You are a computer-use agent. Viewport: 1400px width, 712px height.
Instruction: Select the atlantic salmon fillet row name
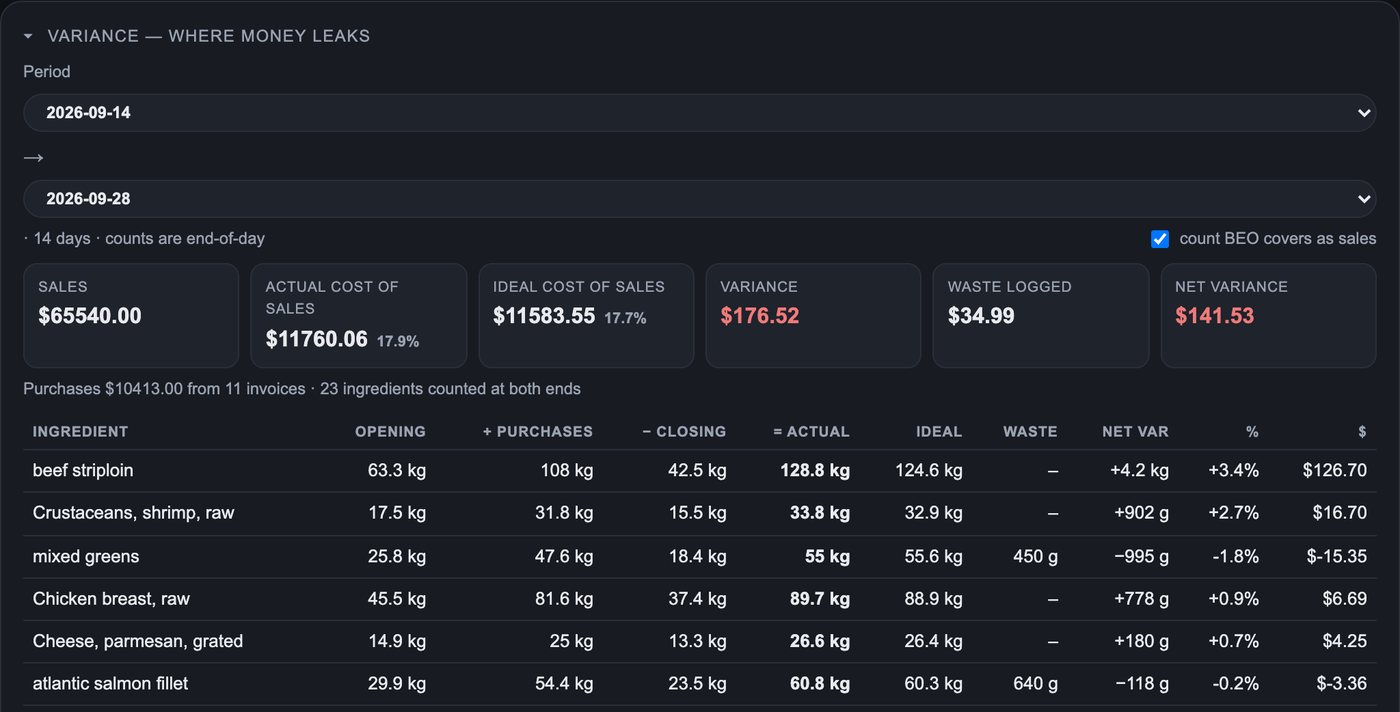click(110, 684)
